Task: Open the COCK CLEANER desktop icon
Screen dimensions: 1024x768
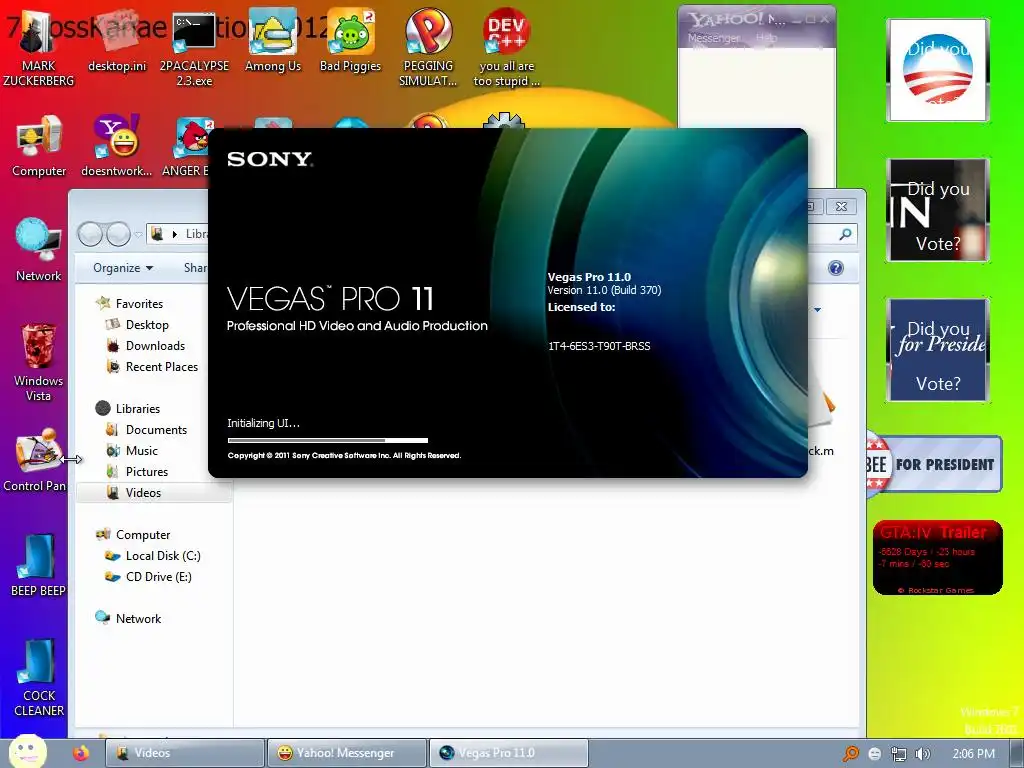Action: [x=39, y=678]
